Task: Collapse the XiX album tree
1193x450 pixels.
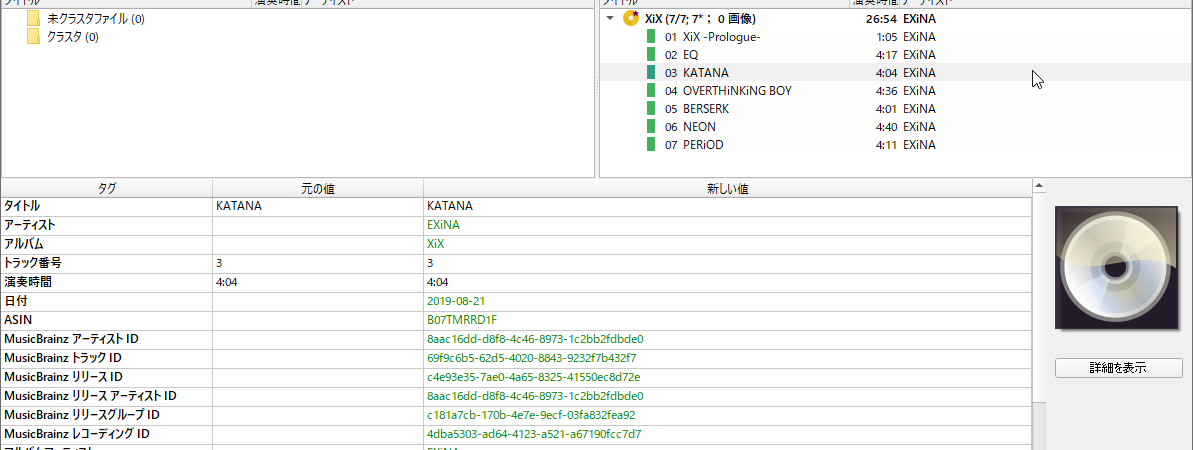Action: pos(610,19)
